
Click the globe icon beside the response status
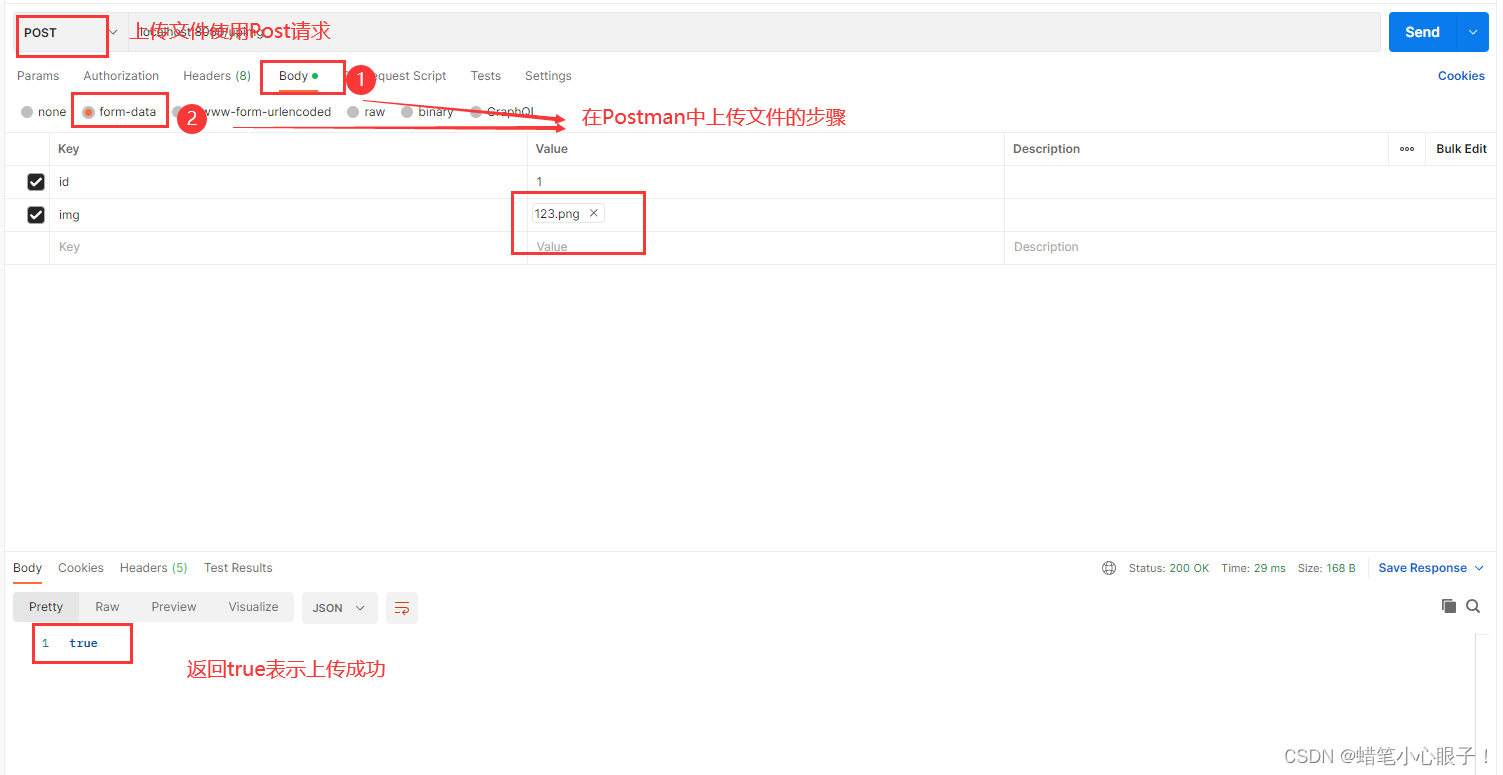click(x=1108, y=567)
